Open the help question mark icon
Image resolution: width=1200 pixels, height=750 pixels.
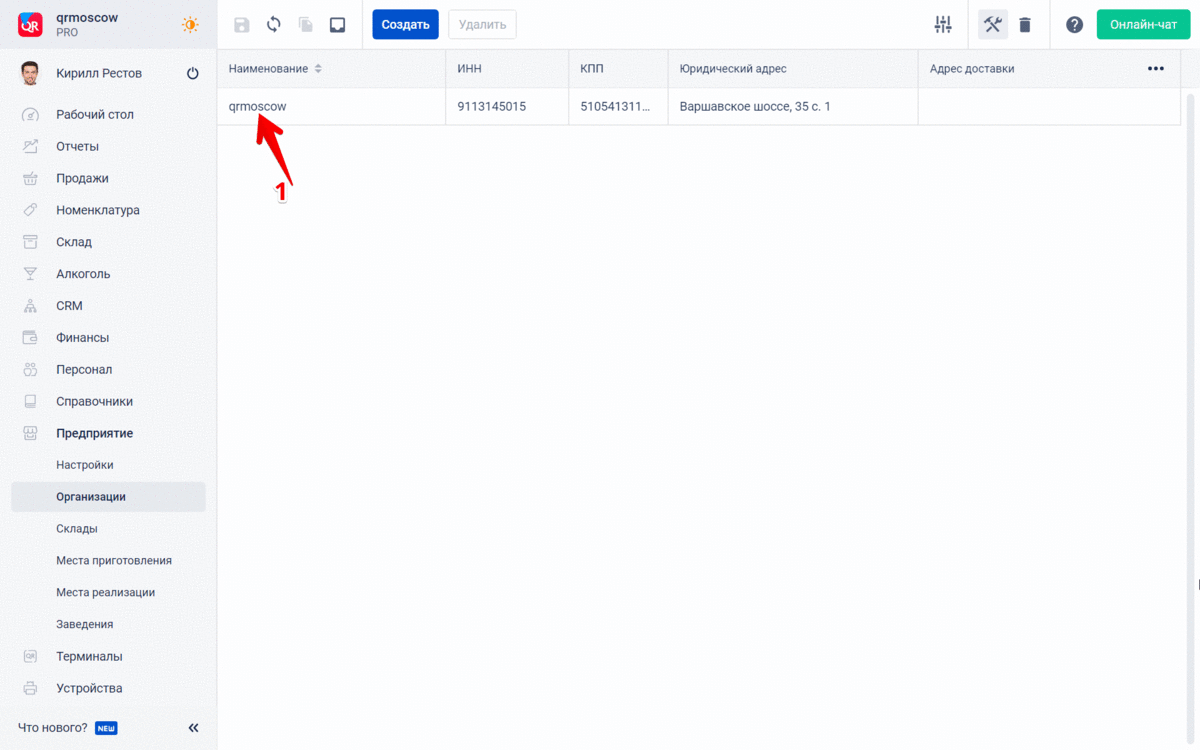pos(1074,25)
